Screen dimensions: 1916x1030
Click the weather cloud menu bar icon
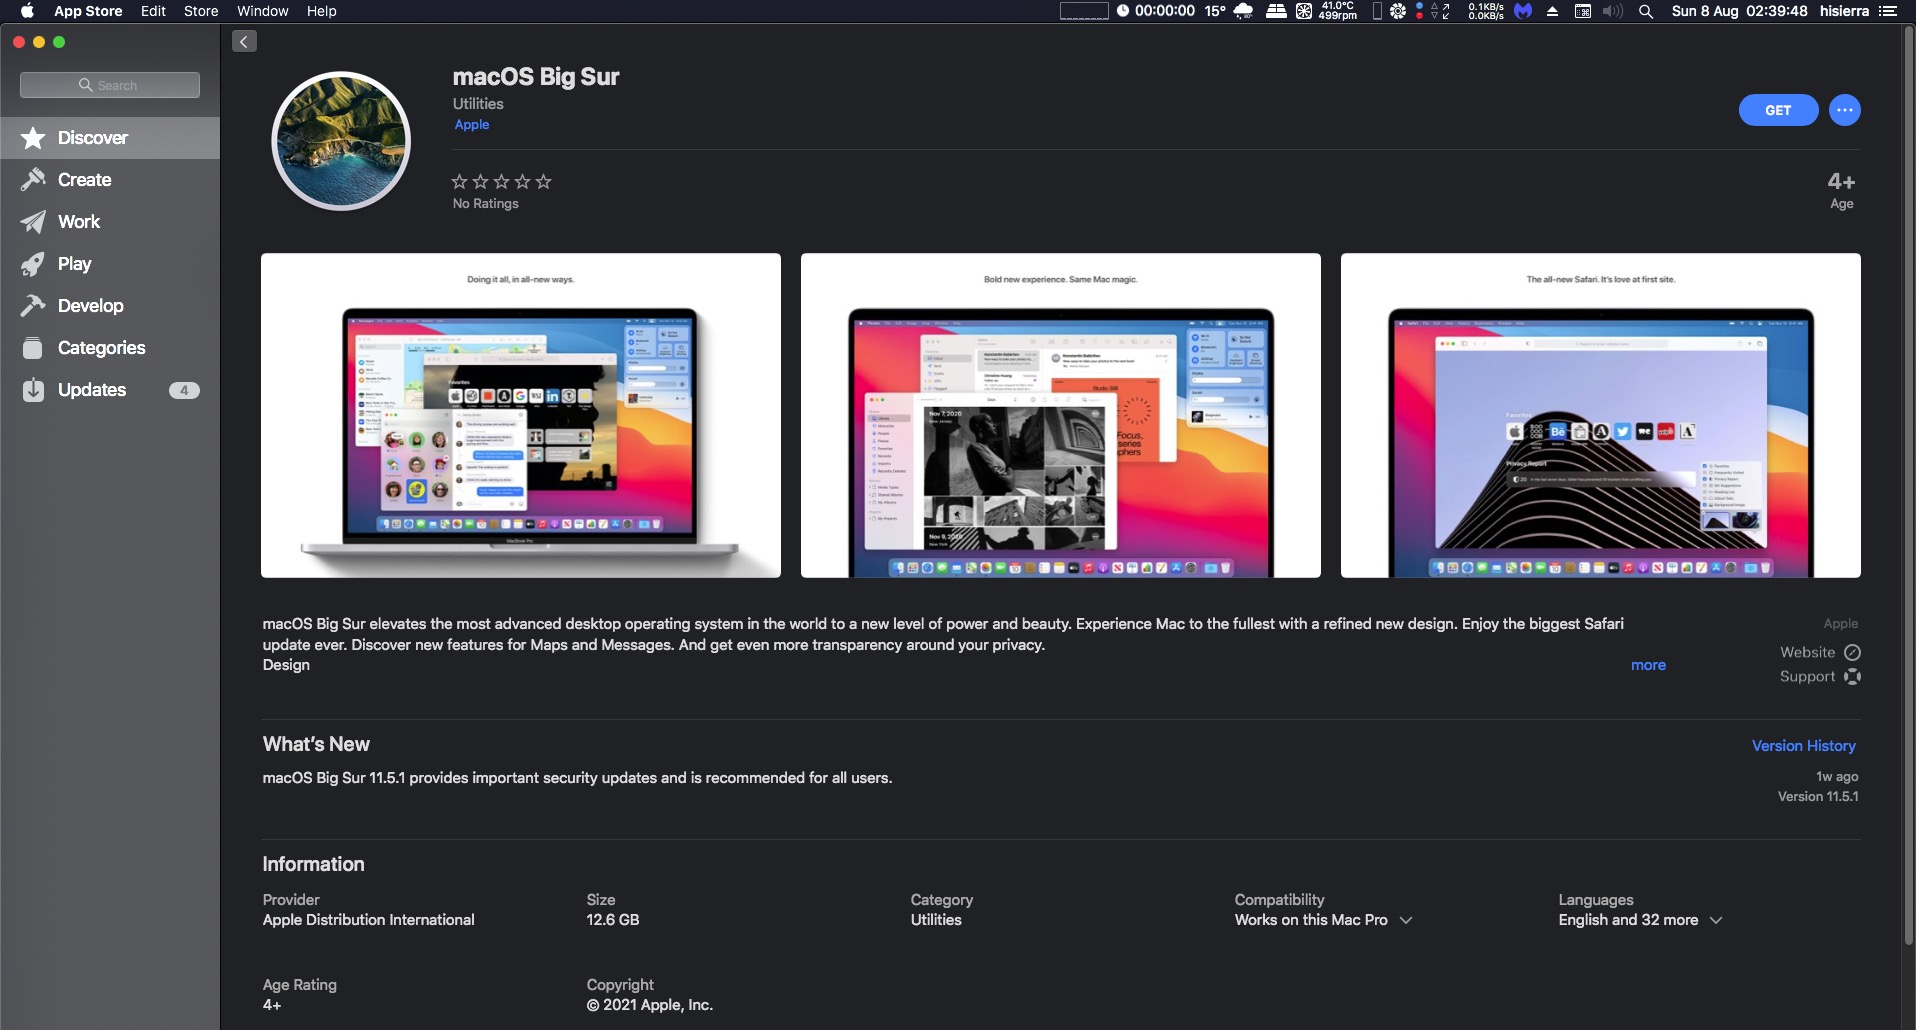click(1244, 11)
